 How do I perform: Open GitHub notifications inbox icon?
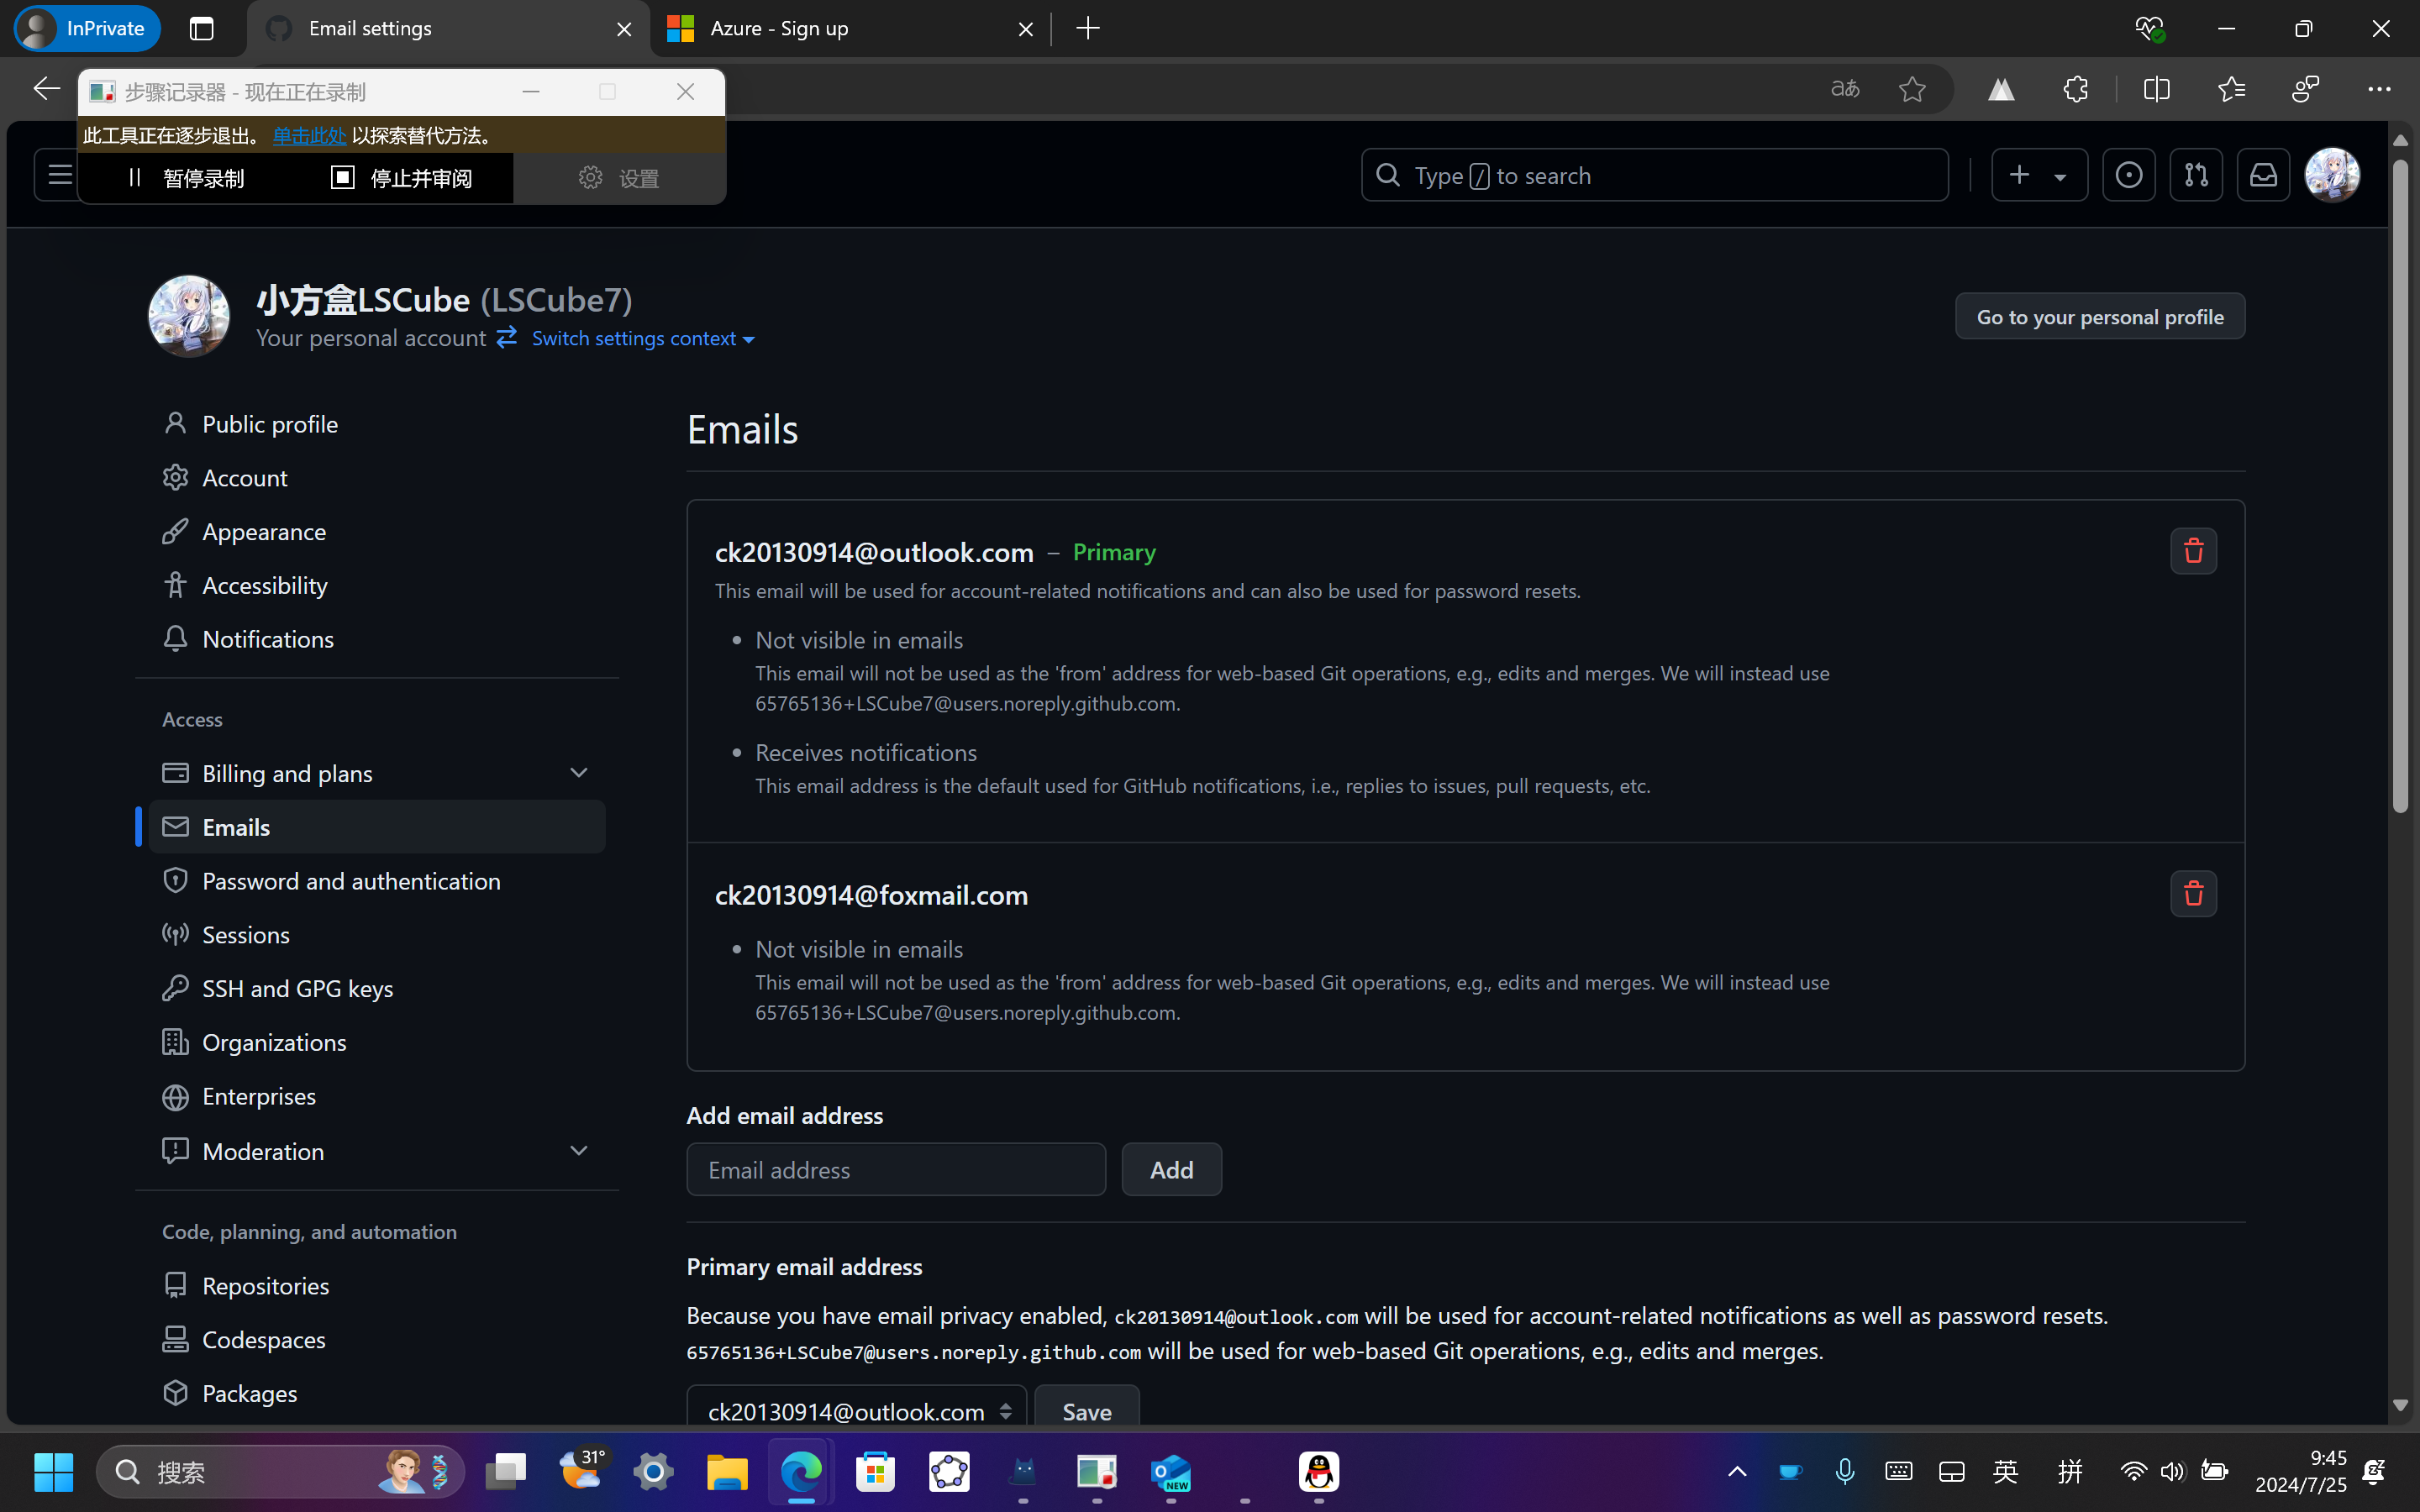click(x=2262, y=176)
